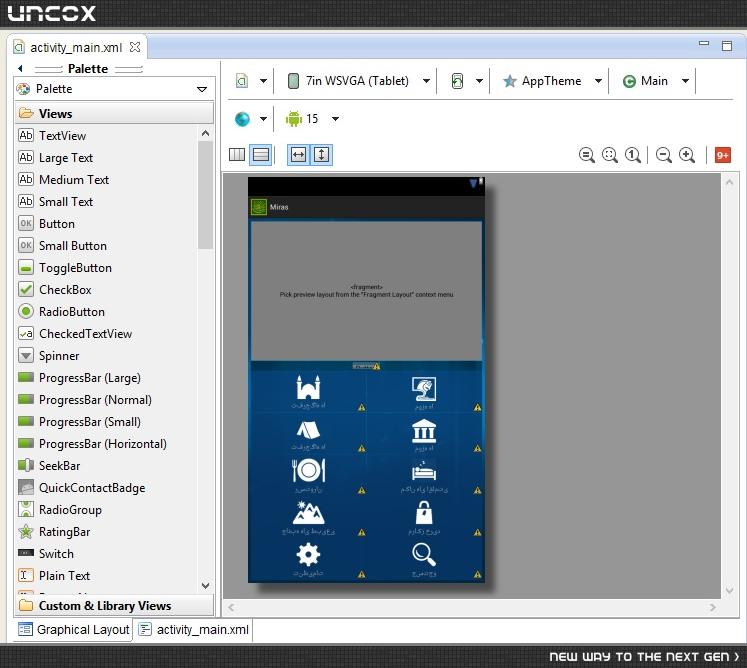Select the museum building icon in preview
Image resolution: width=747 pixels, height=668 pixels.
point(424,431)
